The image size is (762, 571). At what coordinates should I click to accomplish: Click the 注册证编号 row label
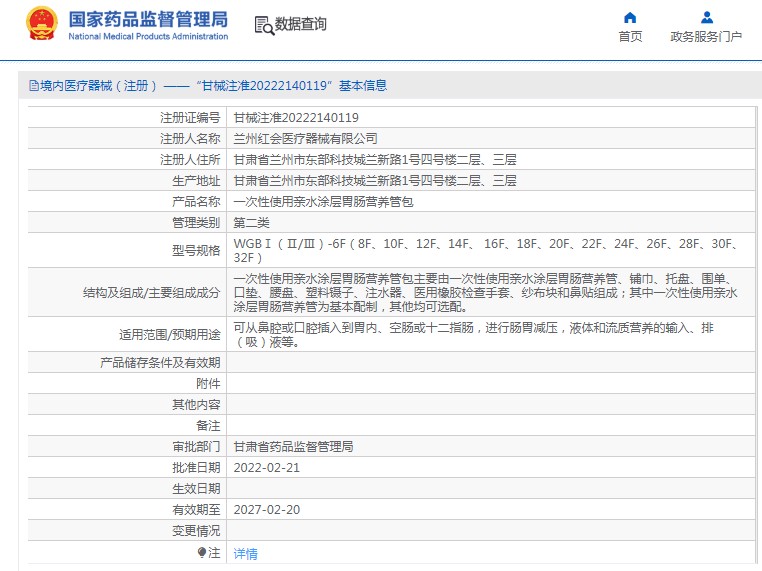190,118
